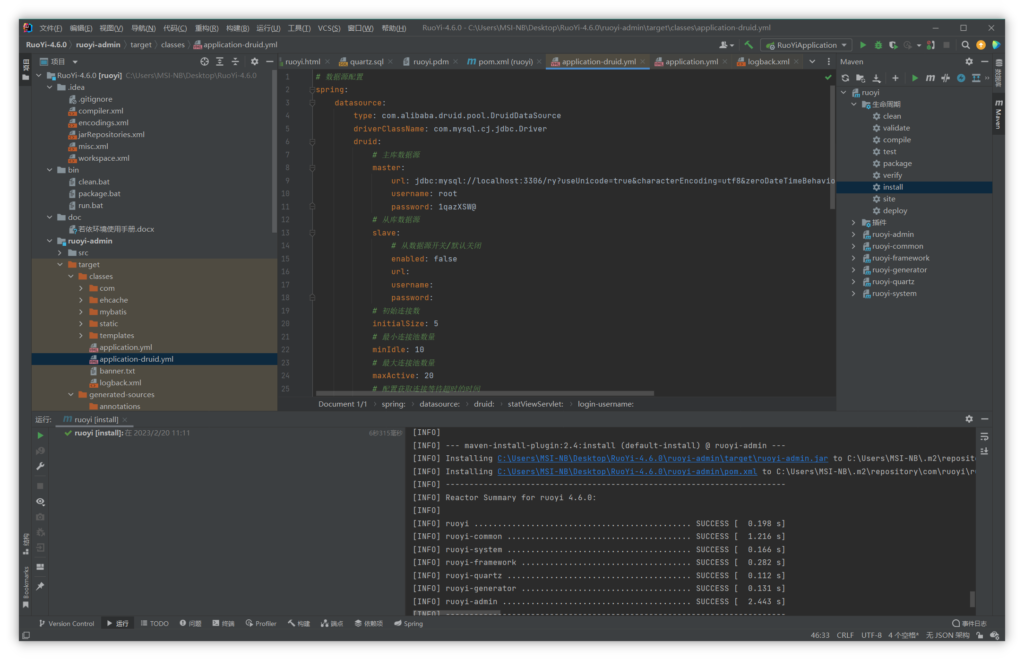
Task: Open Run panel settings gear
Action: (969, 419)
